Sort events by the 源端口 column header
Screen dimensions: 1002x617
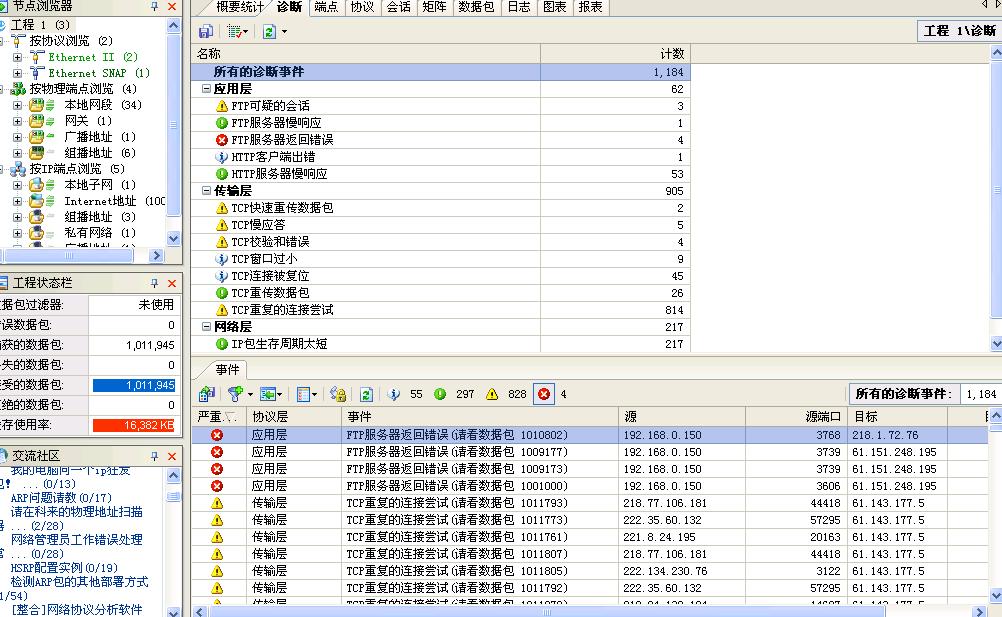pyautogui.click(x=796, y=416)
